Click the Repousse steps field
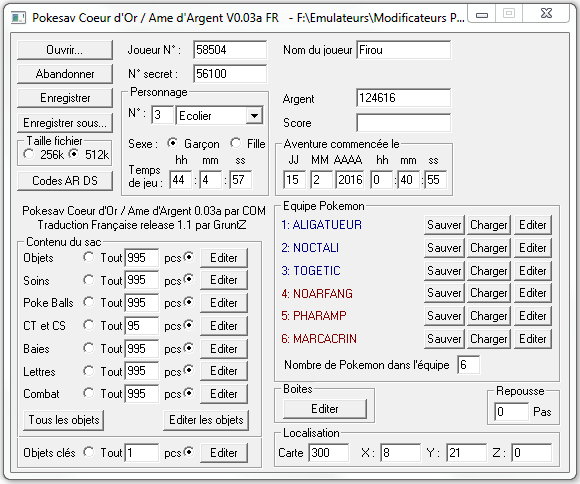This screenshot has width=580, height=484. coord(511,412)
